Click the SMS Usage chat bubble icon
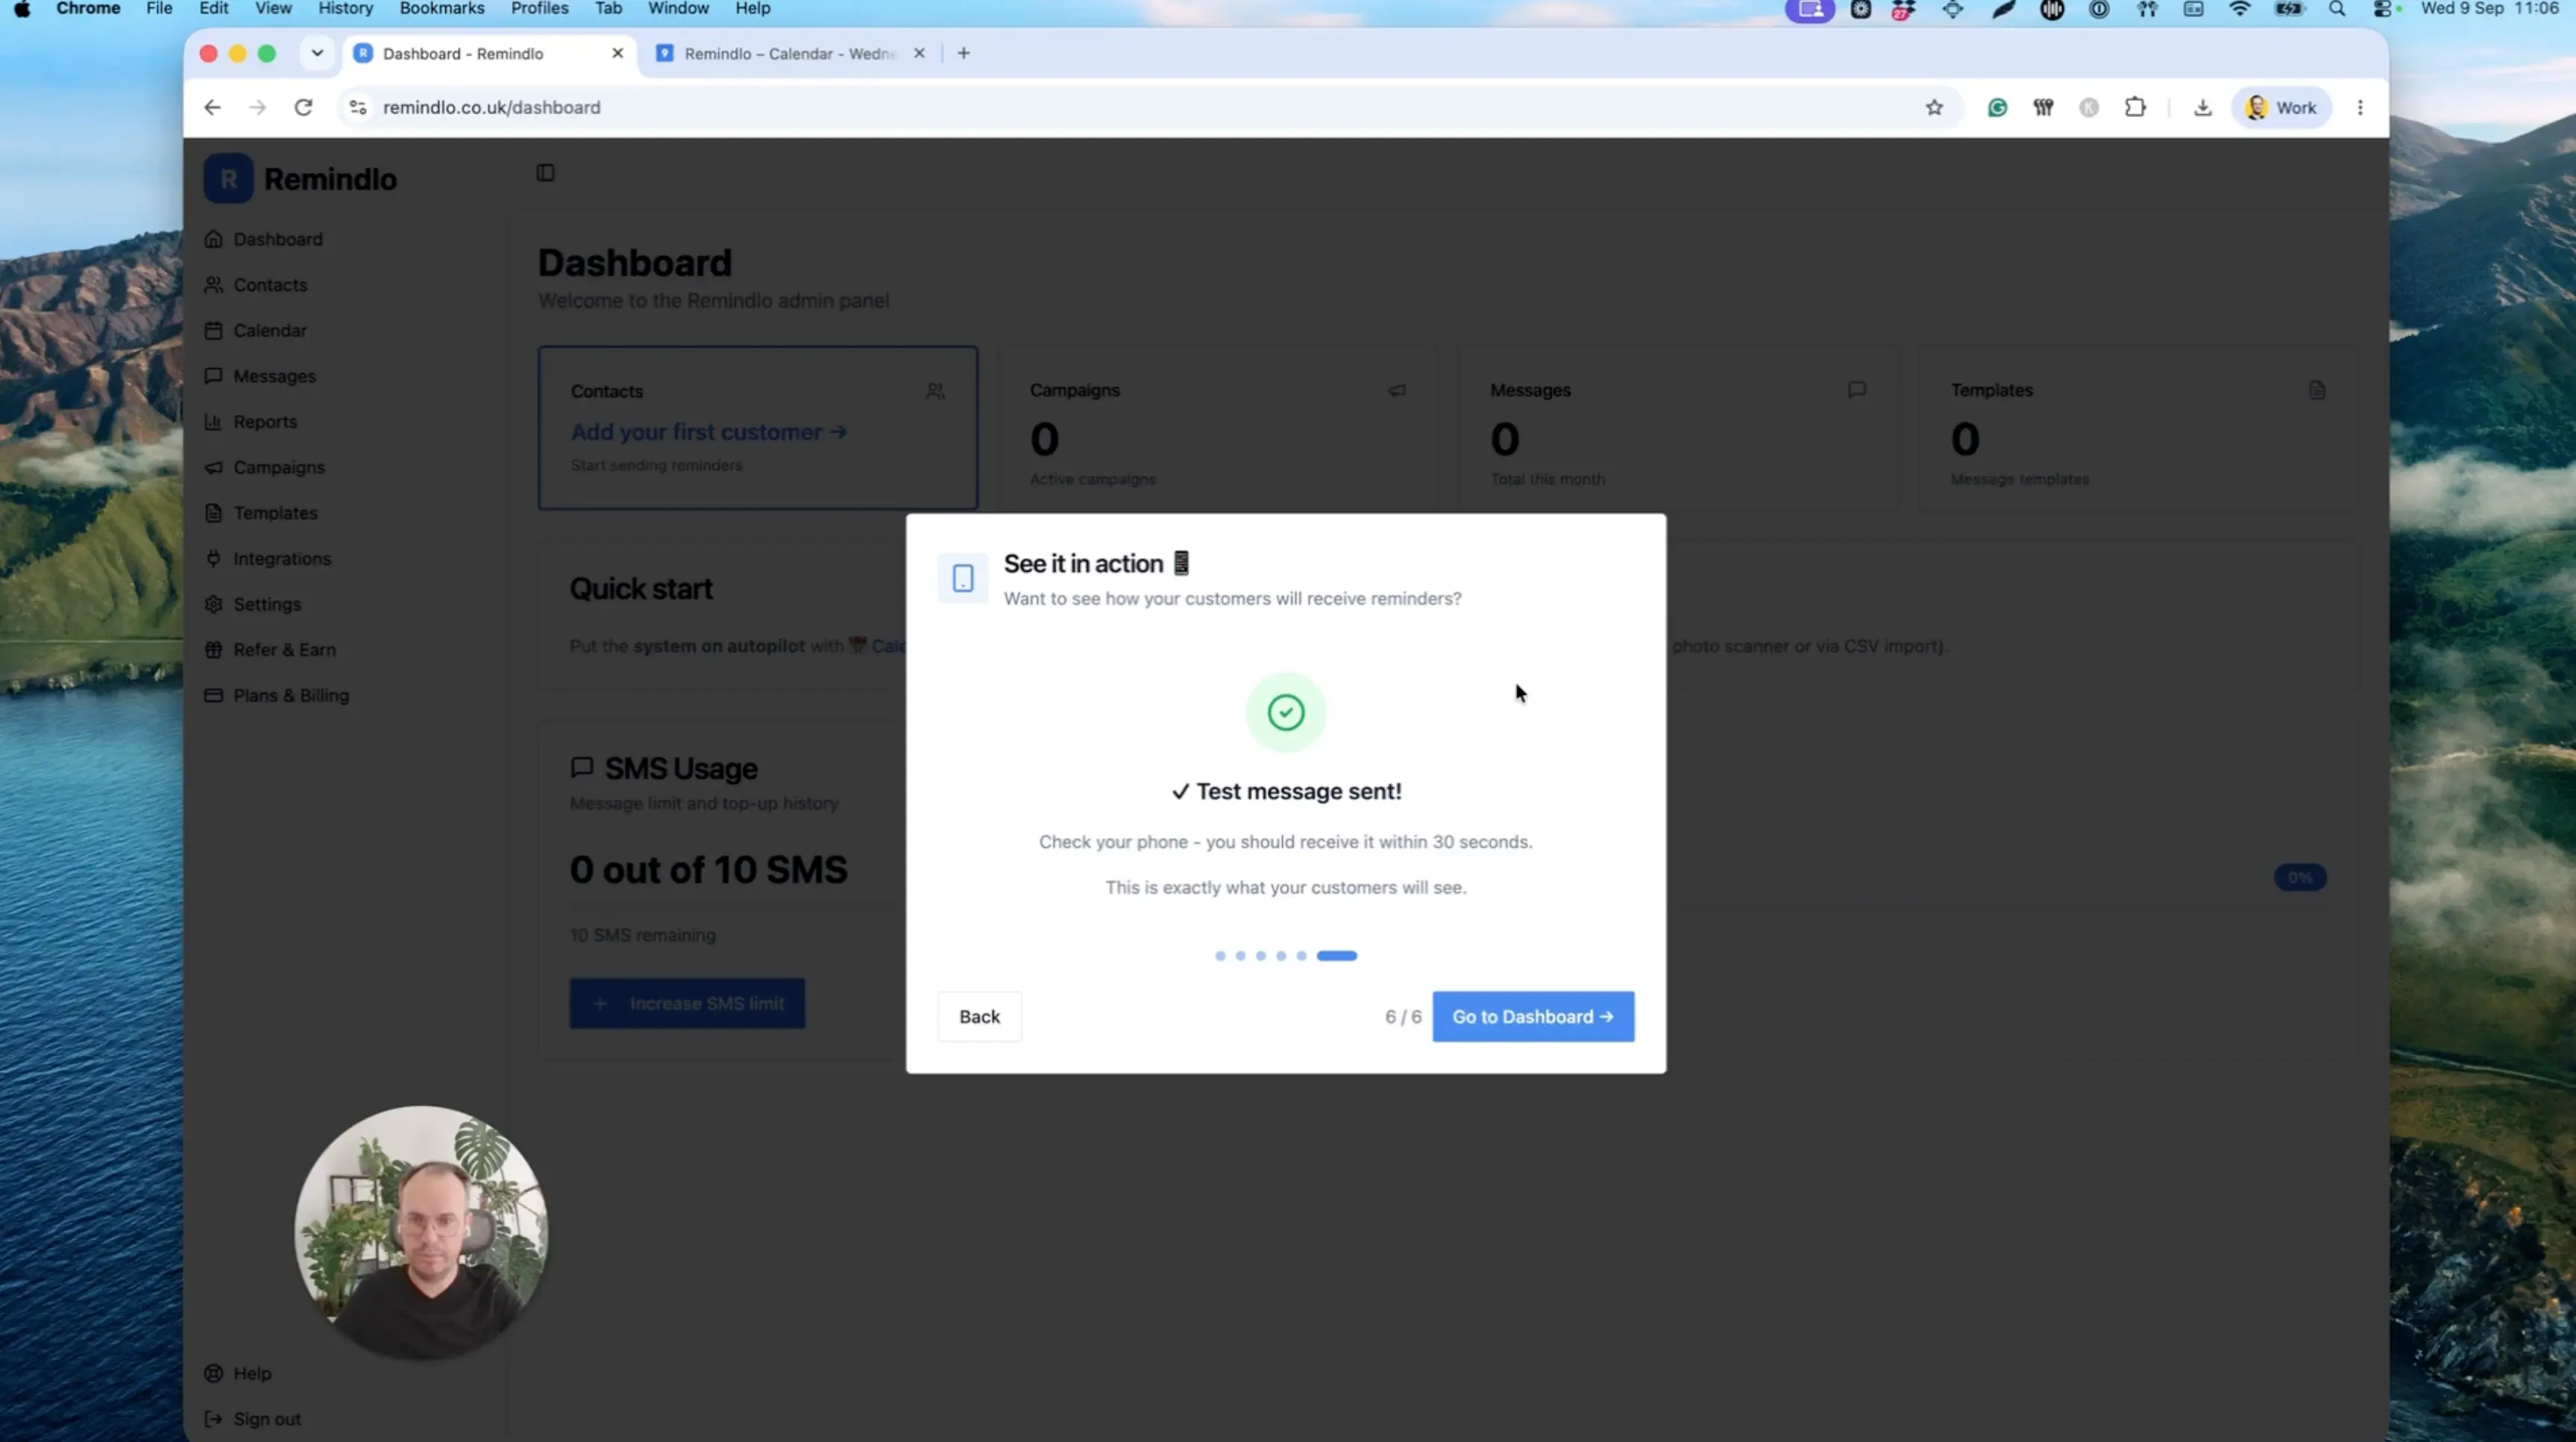This screenshot has width=2576, height=1442. [582, 768]
